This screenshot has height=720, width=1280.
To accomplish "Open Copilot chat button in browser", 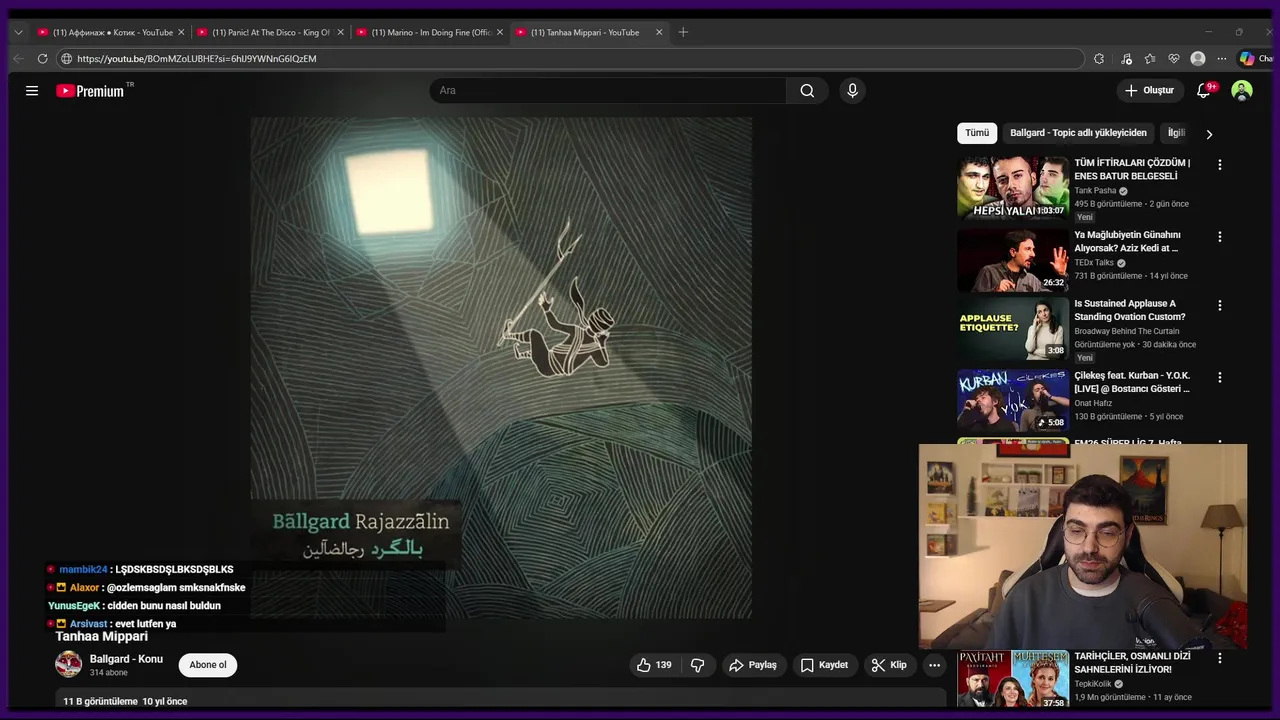I will (1255, 59).
